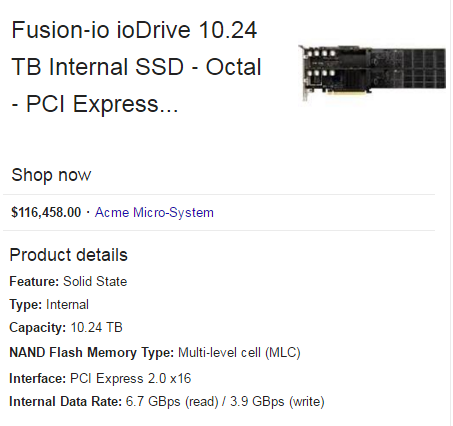
Task: Click the NAND Flash Memory Type label
Action: (92, 352)
